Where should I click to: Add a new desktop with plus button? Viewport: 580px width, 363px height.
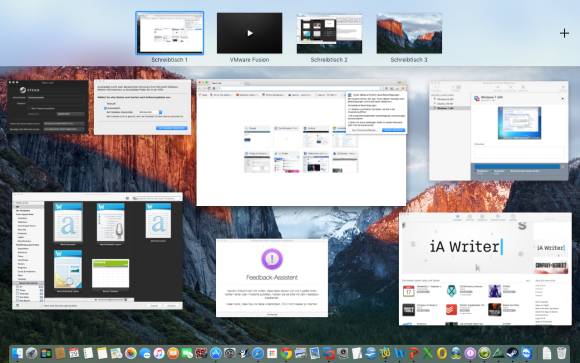click(x=564, y=34)
